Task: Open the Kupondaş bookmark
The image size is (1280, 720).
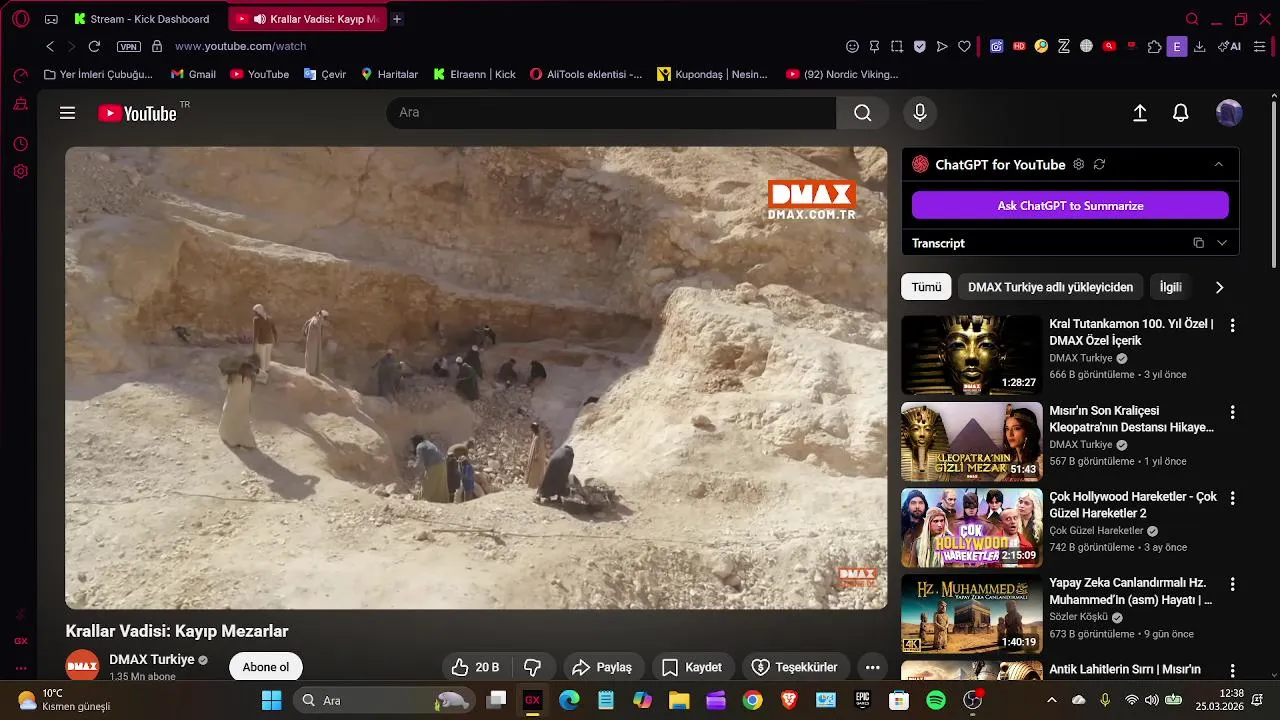Action: tap(712, 74)
